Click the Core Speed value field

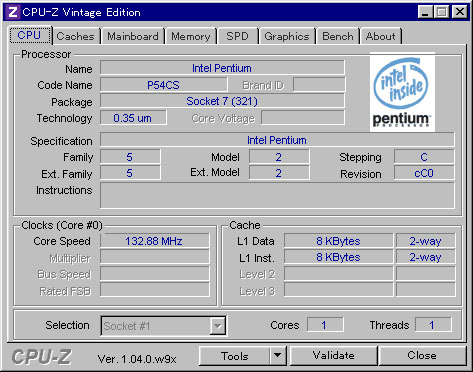point(155,241)
